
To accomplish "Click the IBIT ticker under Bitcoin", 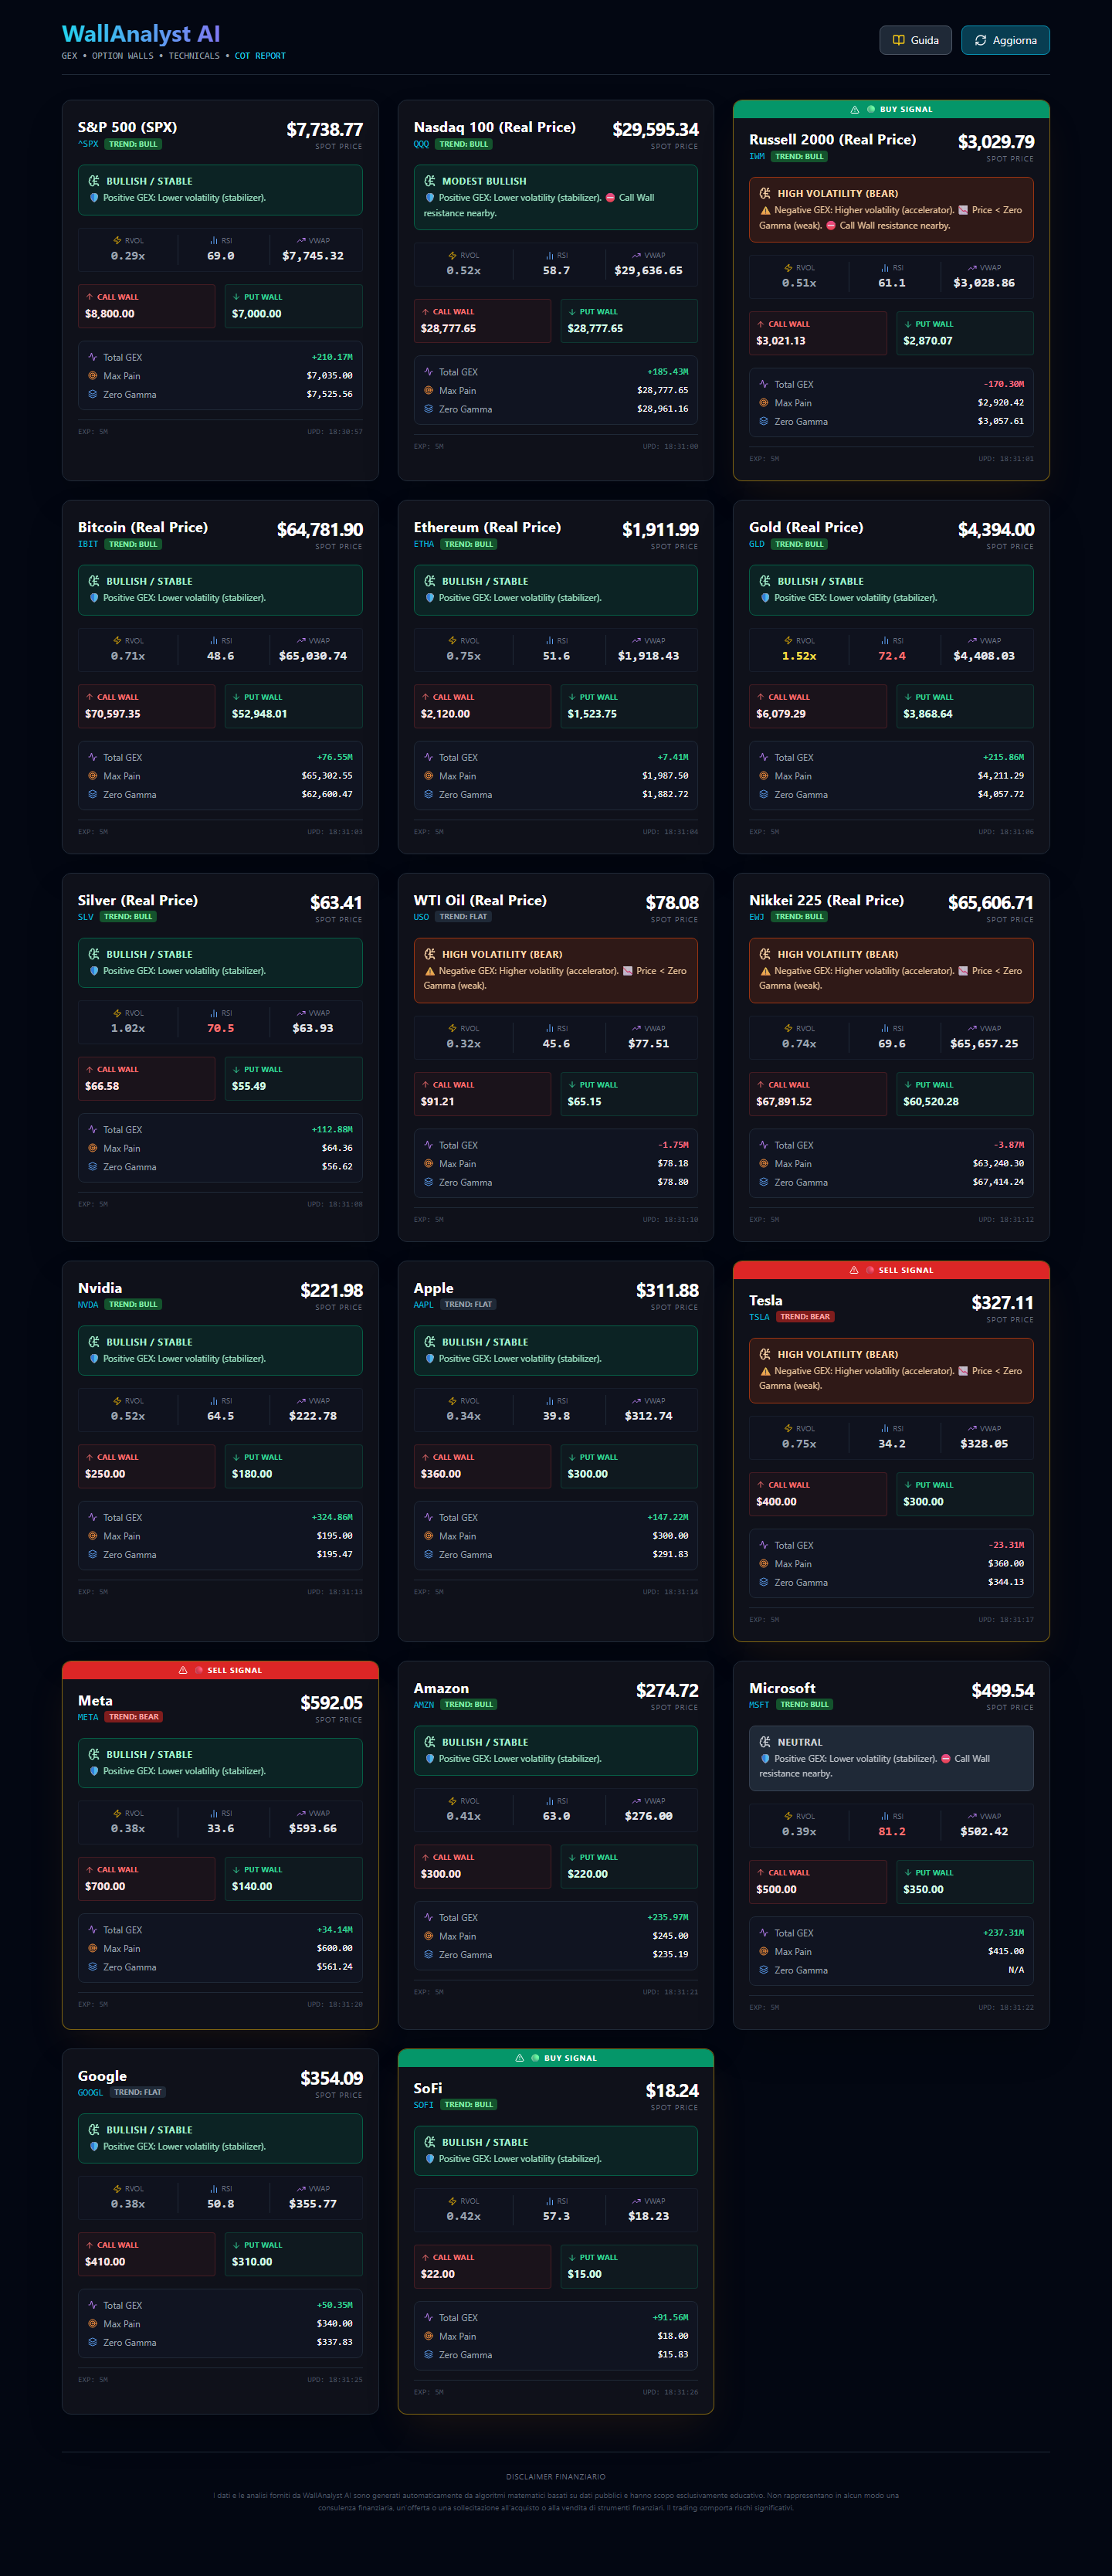I will (88, 544).
